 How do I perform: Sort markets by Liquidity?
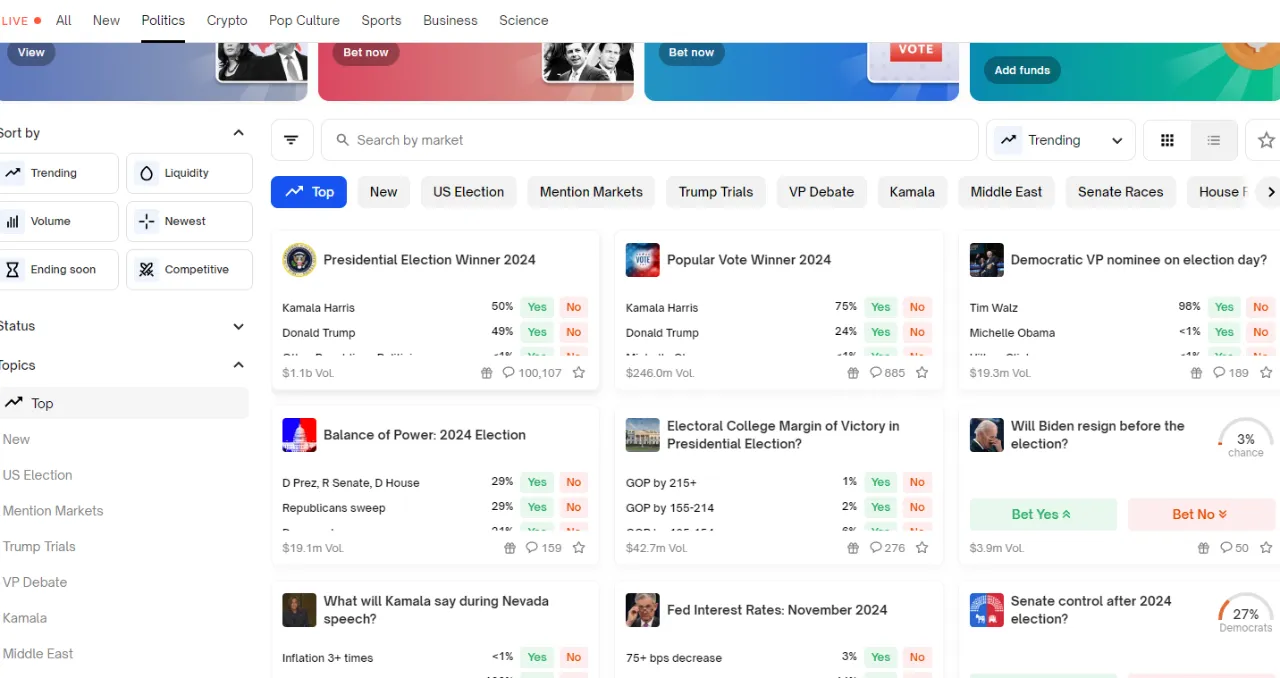click(x=189, y=173)
